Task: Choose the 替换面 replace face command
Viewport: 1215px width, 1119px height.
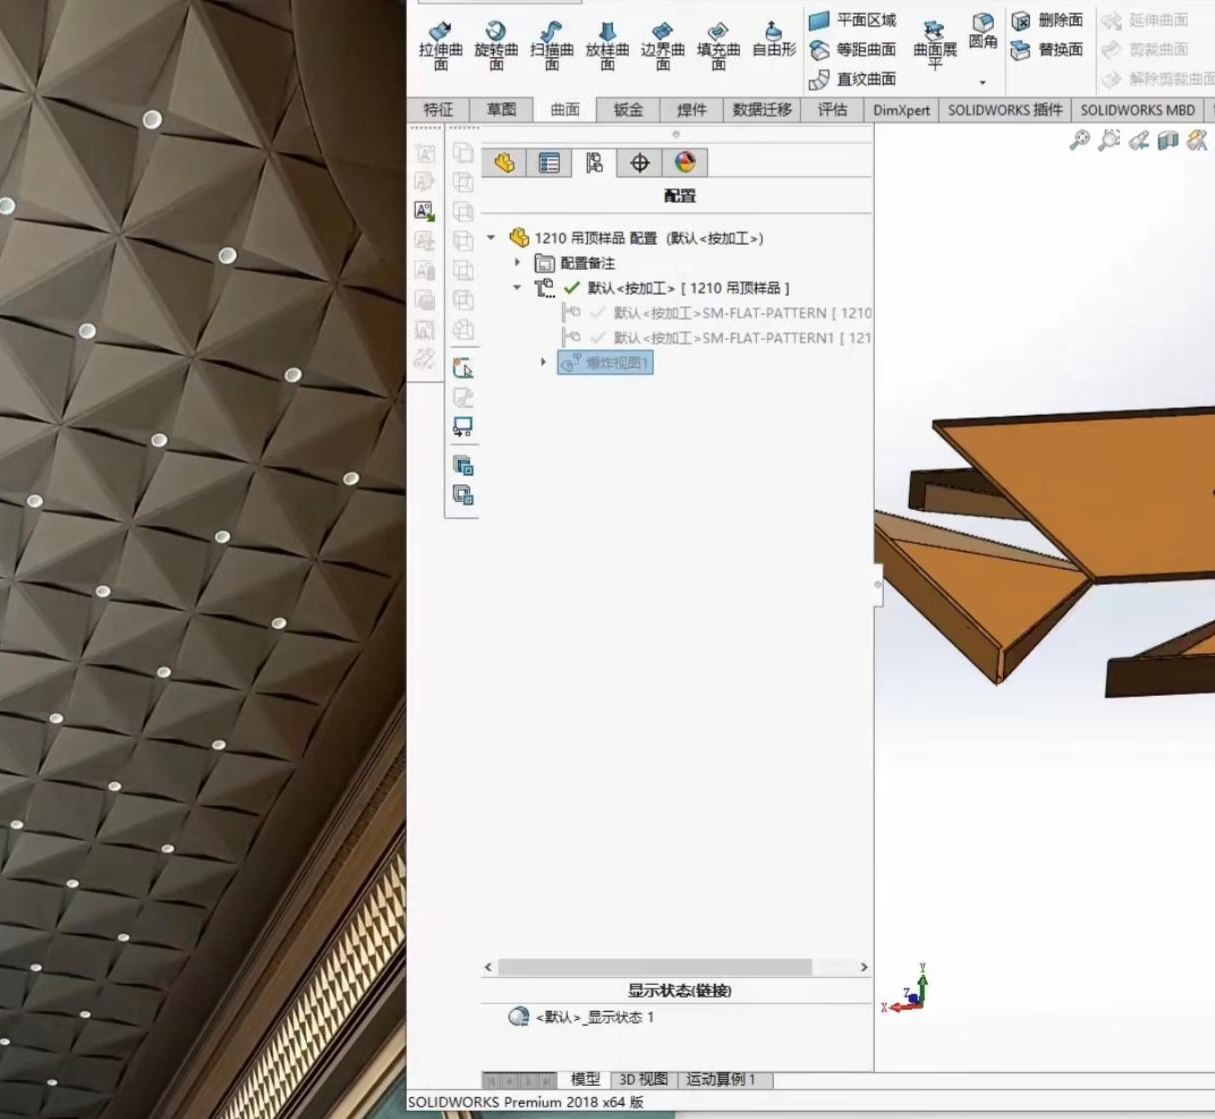Action: click(x=1047, y=49)
